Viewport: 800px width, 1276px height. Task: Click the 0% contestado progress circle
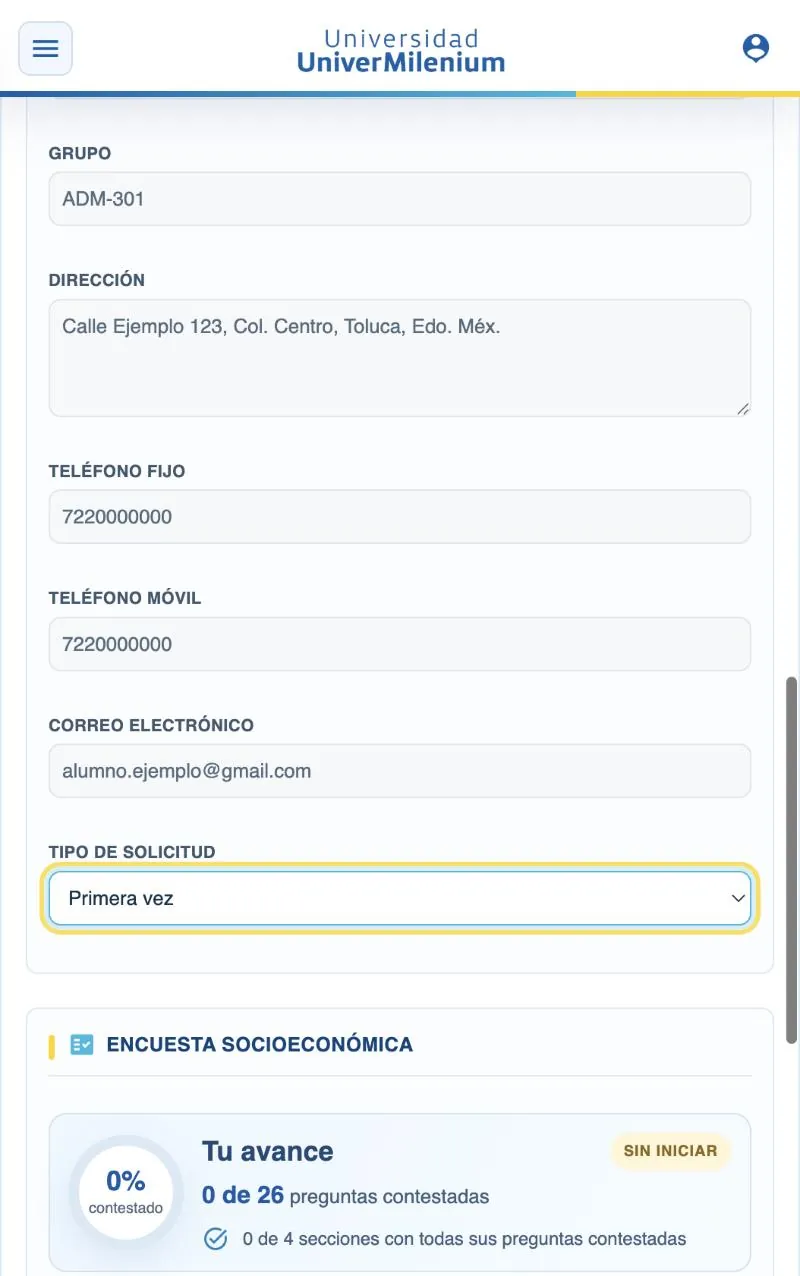click(x=126, y=1192)
